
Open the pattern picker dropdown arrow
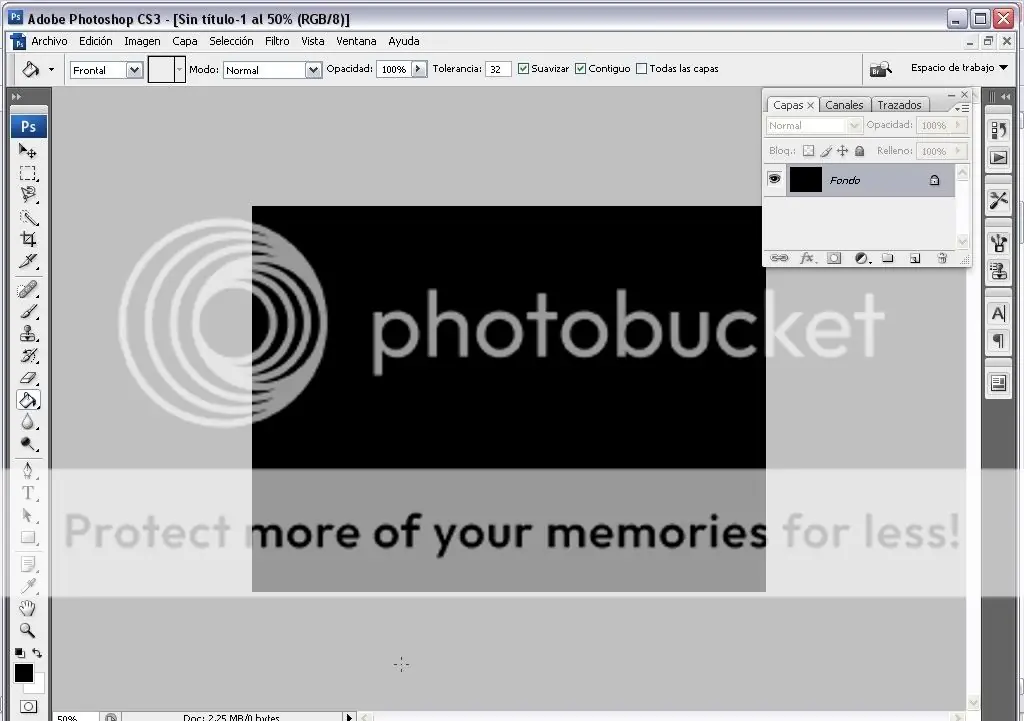coord(180,69)
